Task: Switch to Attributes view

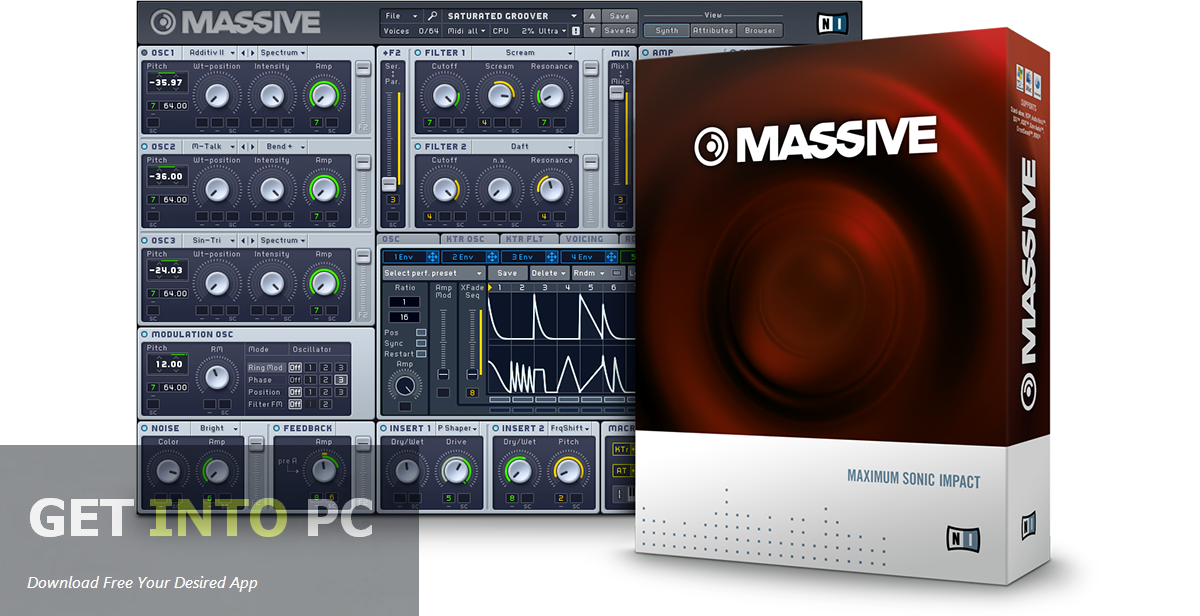Action: coord(713,31)
